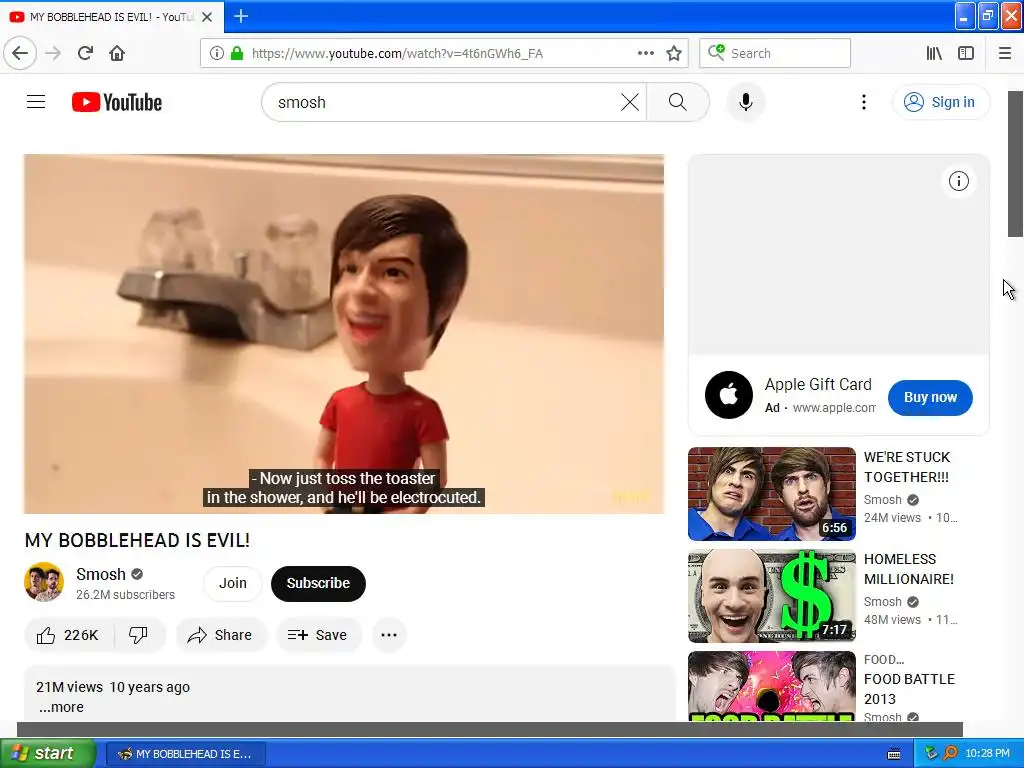1024x768 pixels.
Task: Click the HOMELESS MILLIONAIRE! title
Action: tap(908, 569)
